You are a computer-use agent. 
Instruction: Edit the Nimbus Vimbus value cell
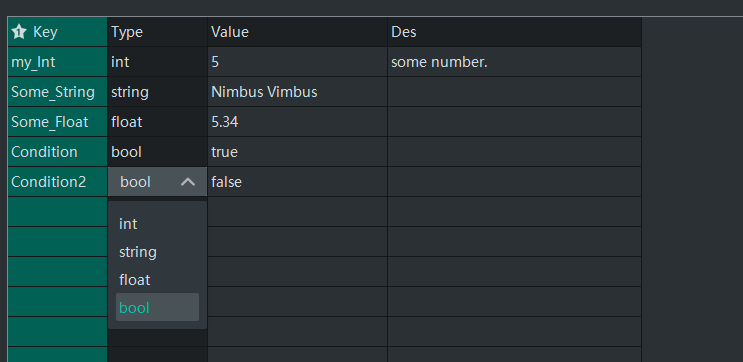pyautogui.click(x=298, y=91)
